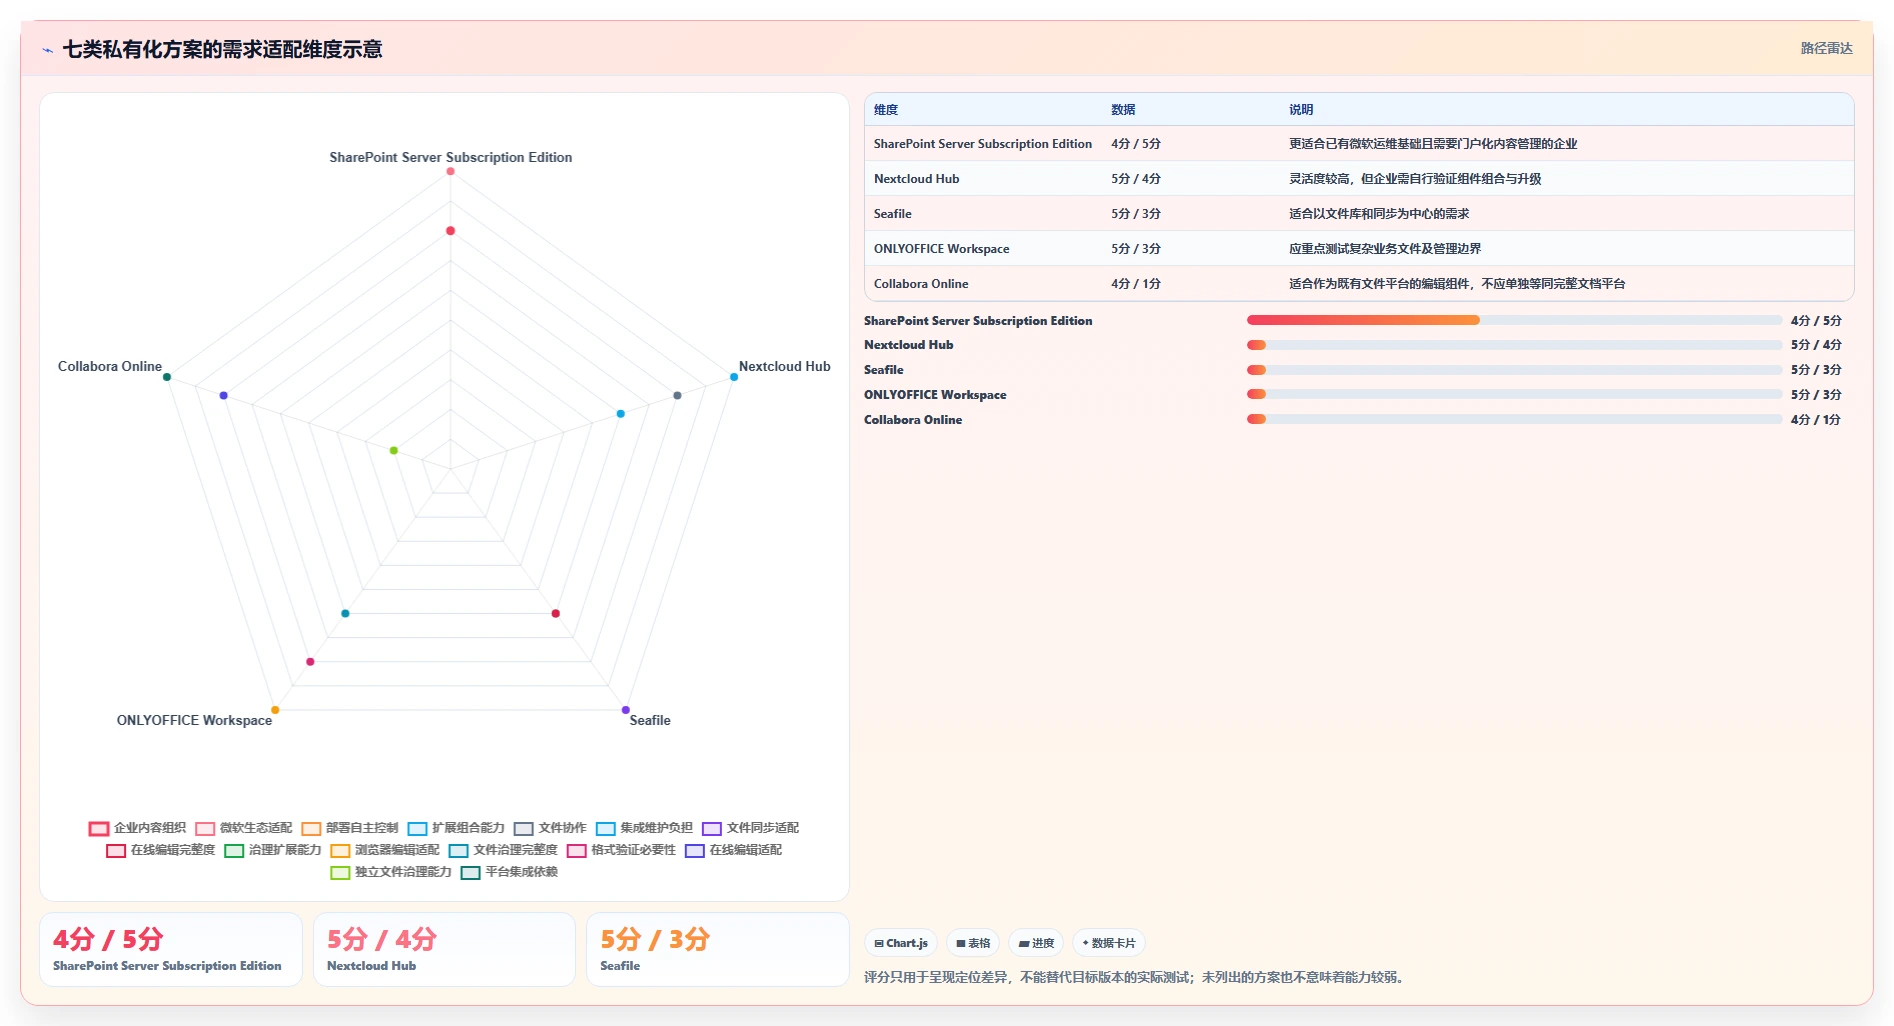Toggle 文件协作 legend series
Image resolution: width=1894 pixels, height=1026 pixels.
tap(550, 828)
